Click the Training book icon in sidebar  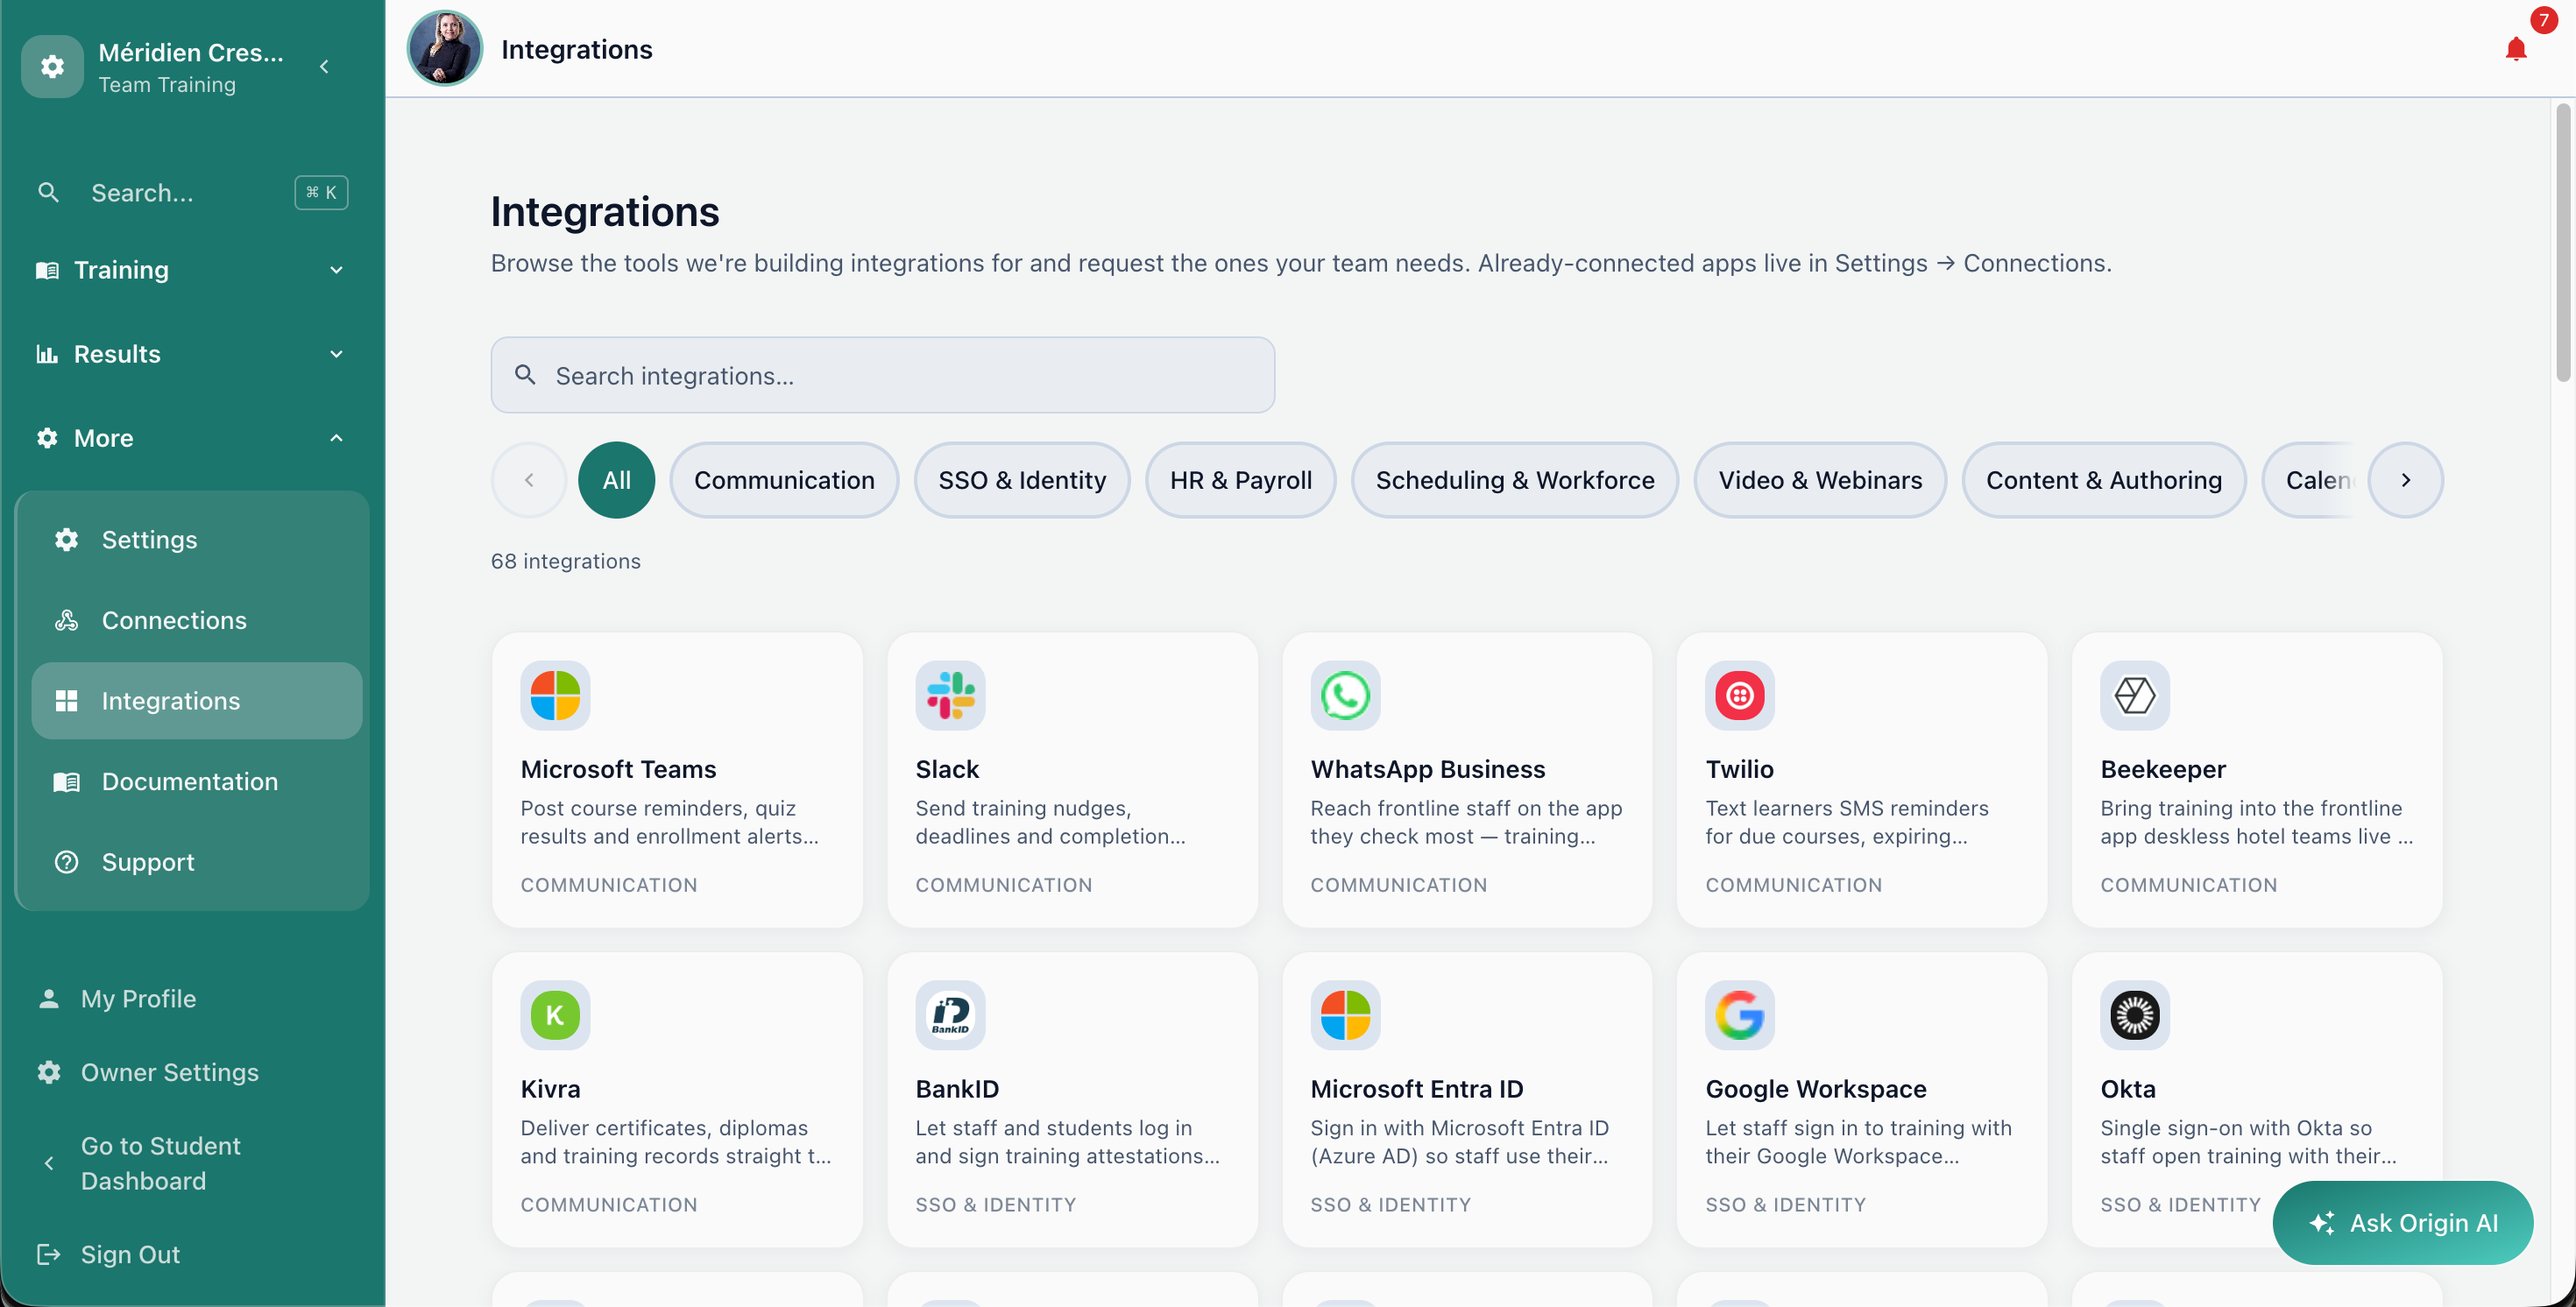[47, 270]
